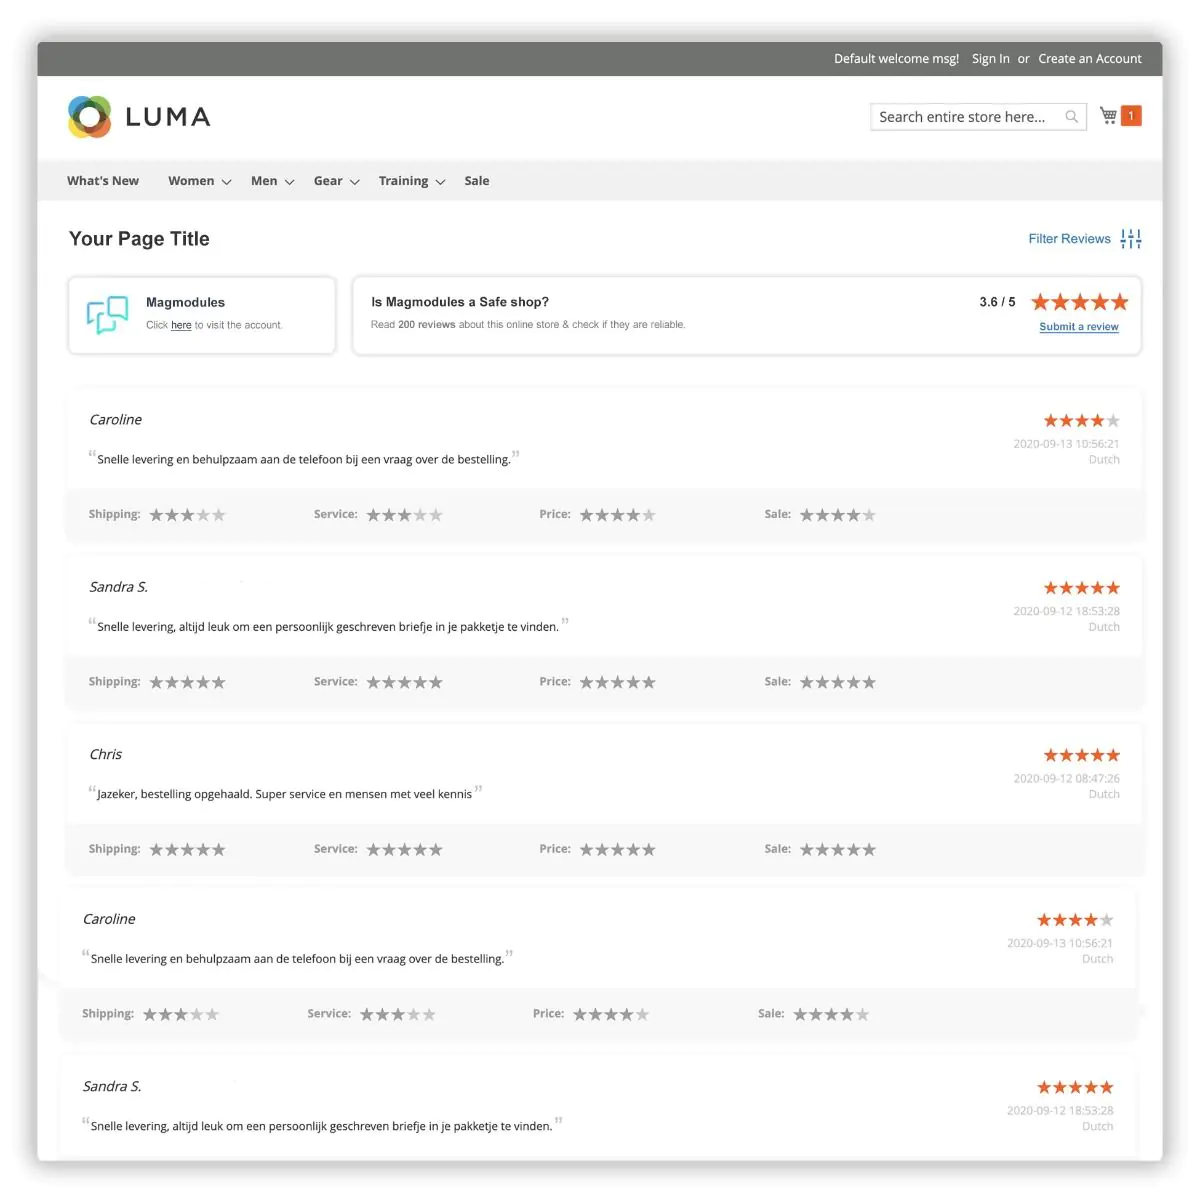Click the LUMA wordmark
This screenshot has height=1200, width=1200.
point(168,117)
